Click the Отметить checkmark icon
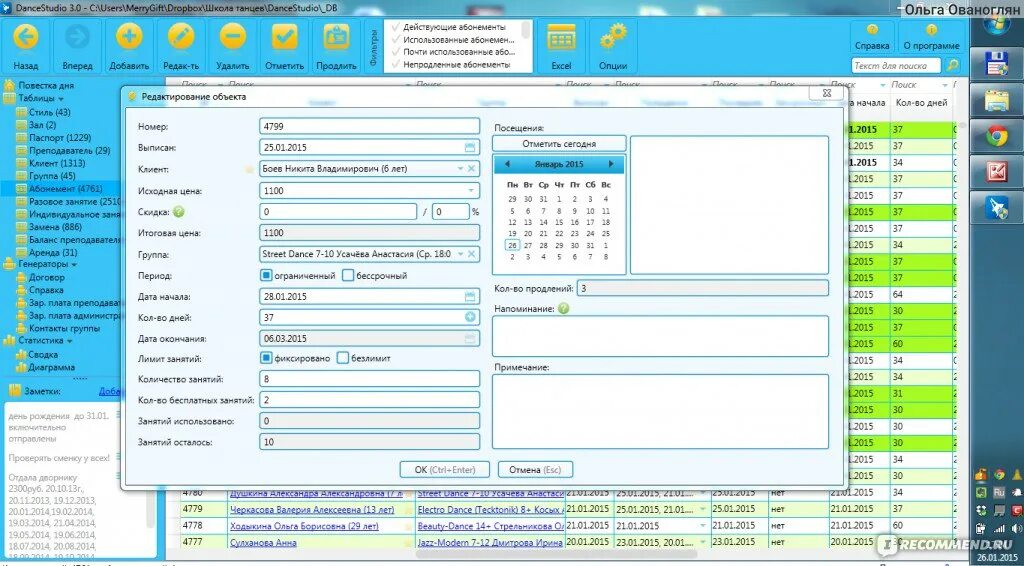The width and height of the screenshot is (1024, 566). point(285,37)
